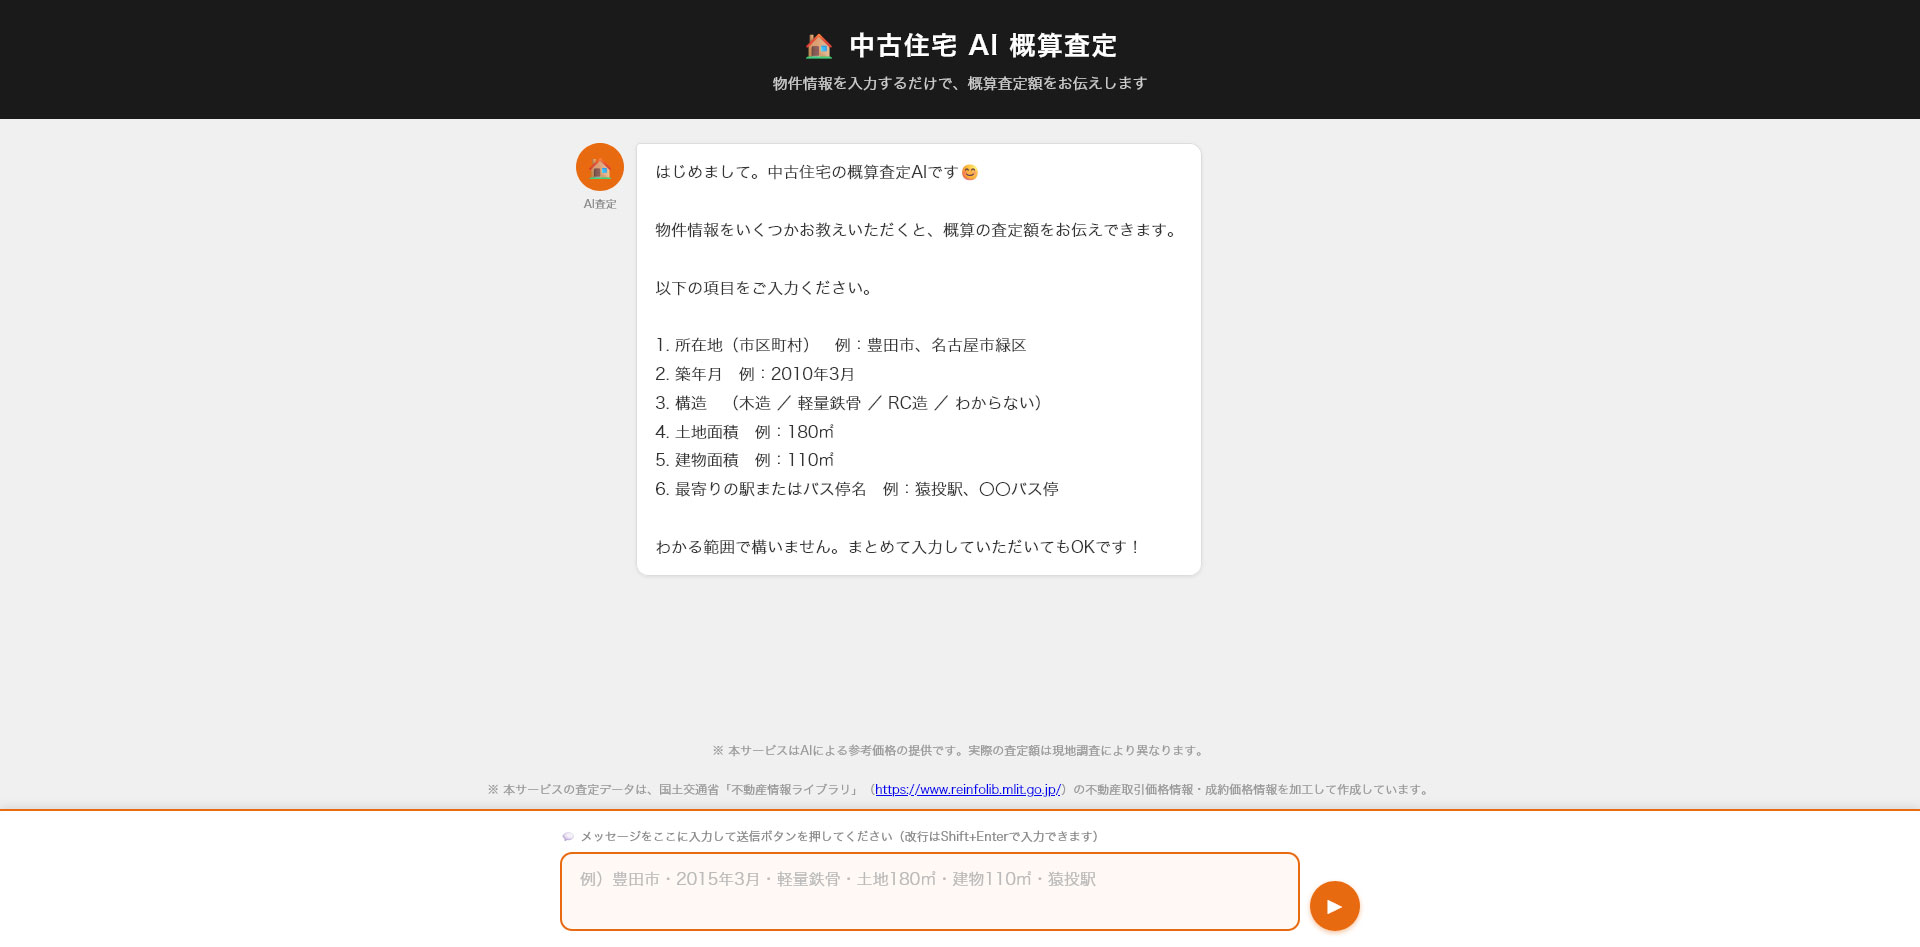The width and height of the screenshot is (1920, 947).
Task: Focus the message input text box
Action: [x=930, y=891]
